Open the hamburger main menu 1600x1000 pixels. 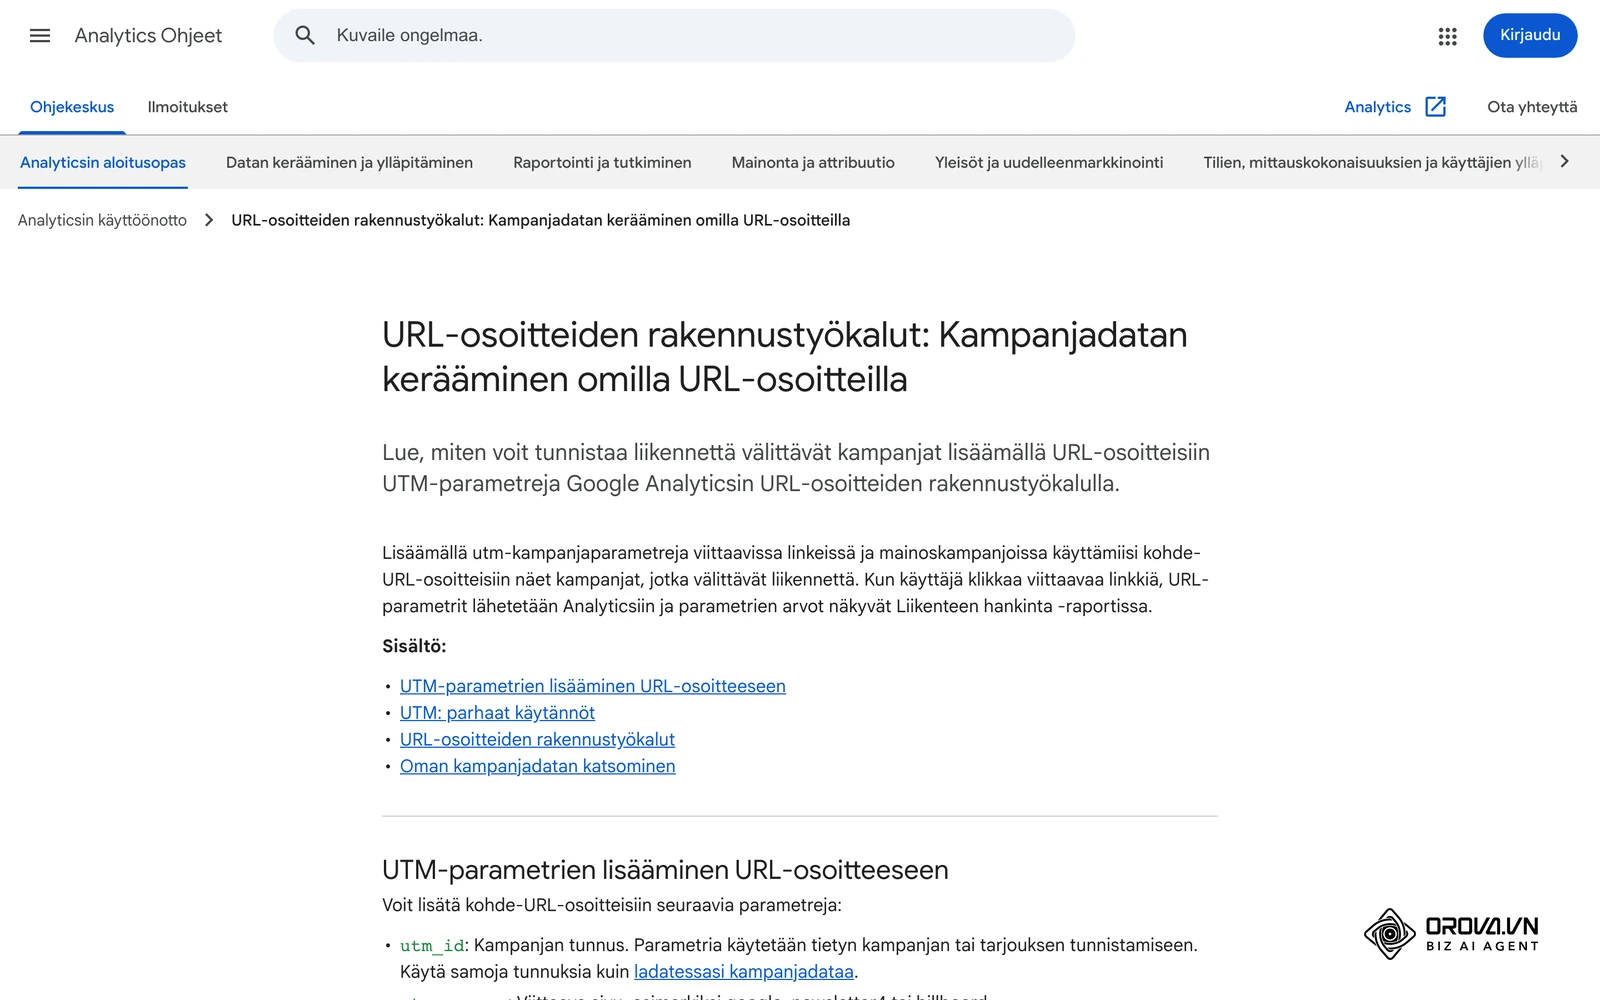(x=40, y=36)
